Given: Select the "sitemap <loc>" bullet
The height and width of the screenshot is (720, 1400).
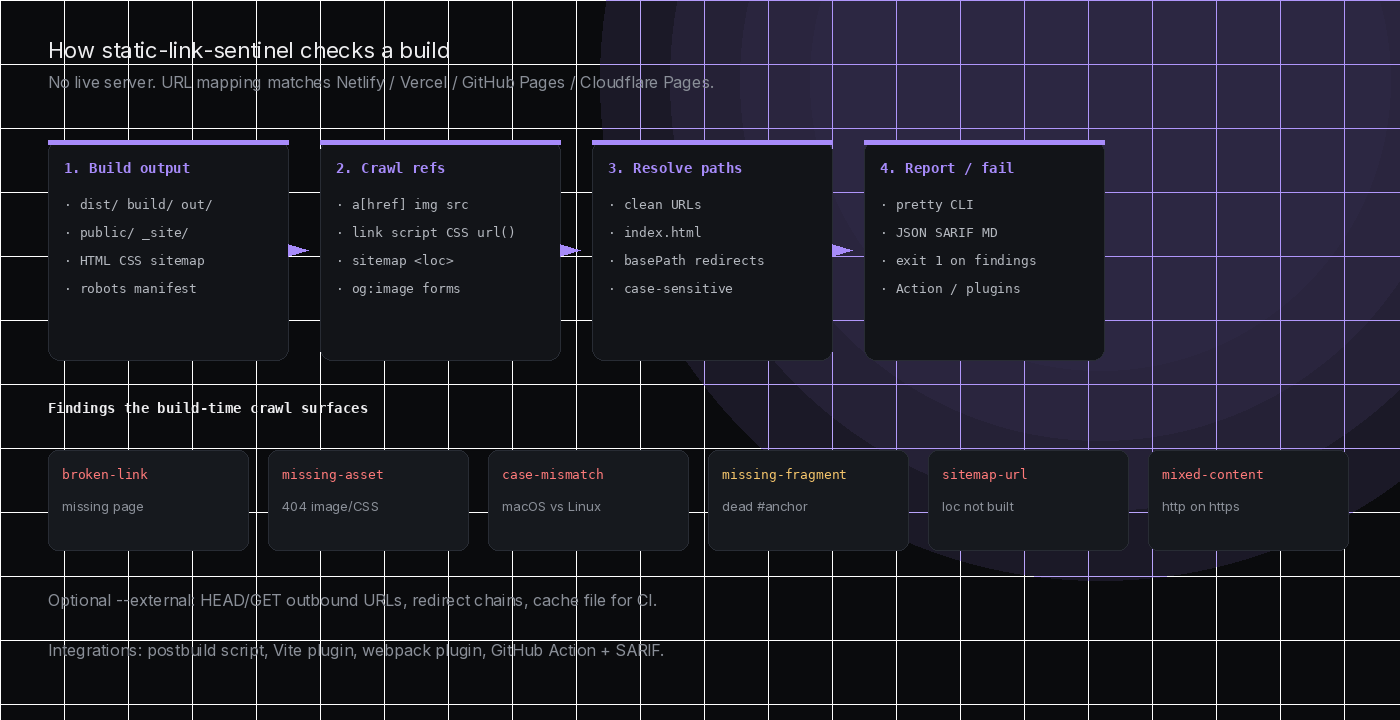Looking at the screenshot, I should (395, 260).
